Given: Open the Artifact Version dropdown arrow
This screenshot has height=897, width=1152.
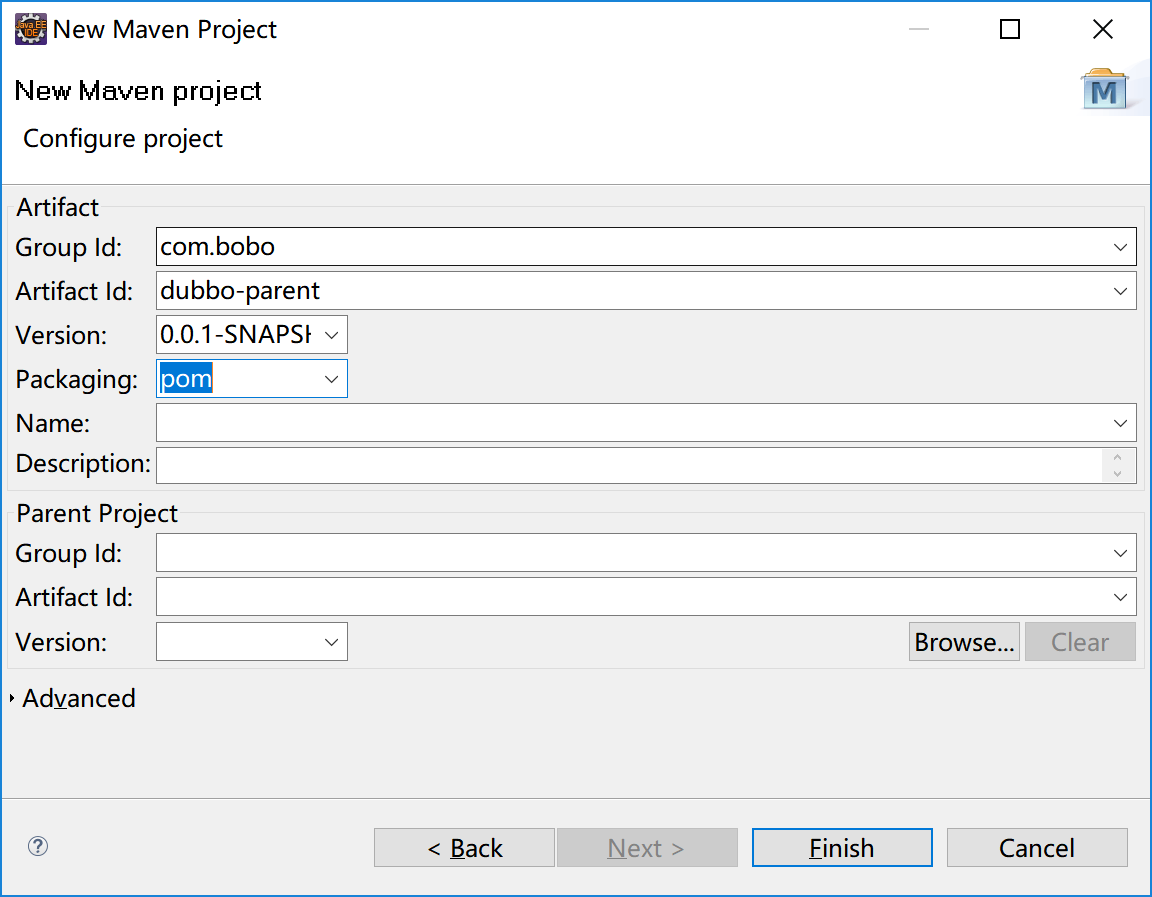Looking at the screenshot, I should (x=331, y=335).
